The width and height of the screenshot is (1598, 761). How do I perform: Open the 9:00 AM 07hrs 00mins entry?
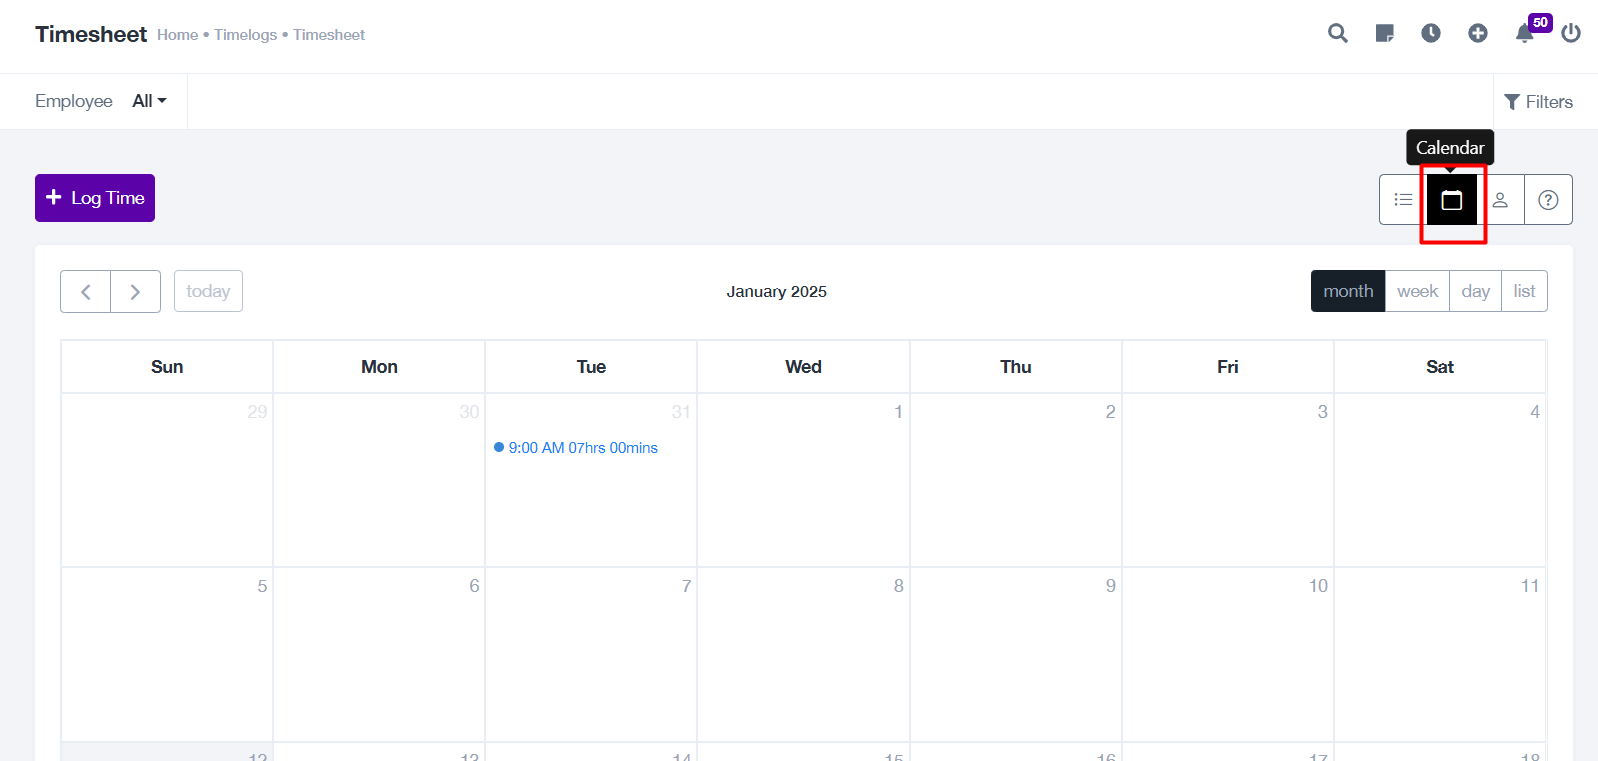(x=576, y=448)
